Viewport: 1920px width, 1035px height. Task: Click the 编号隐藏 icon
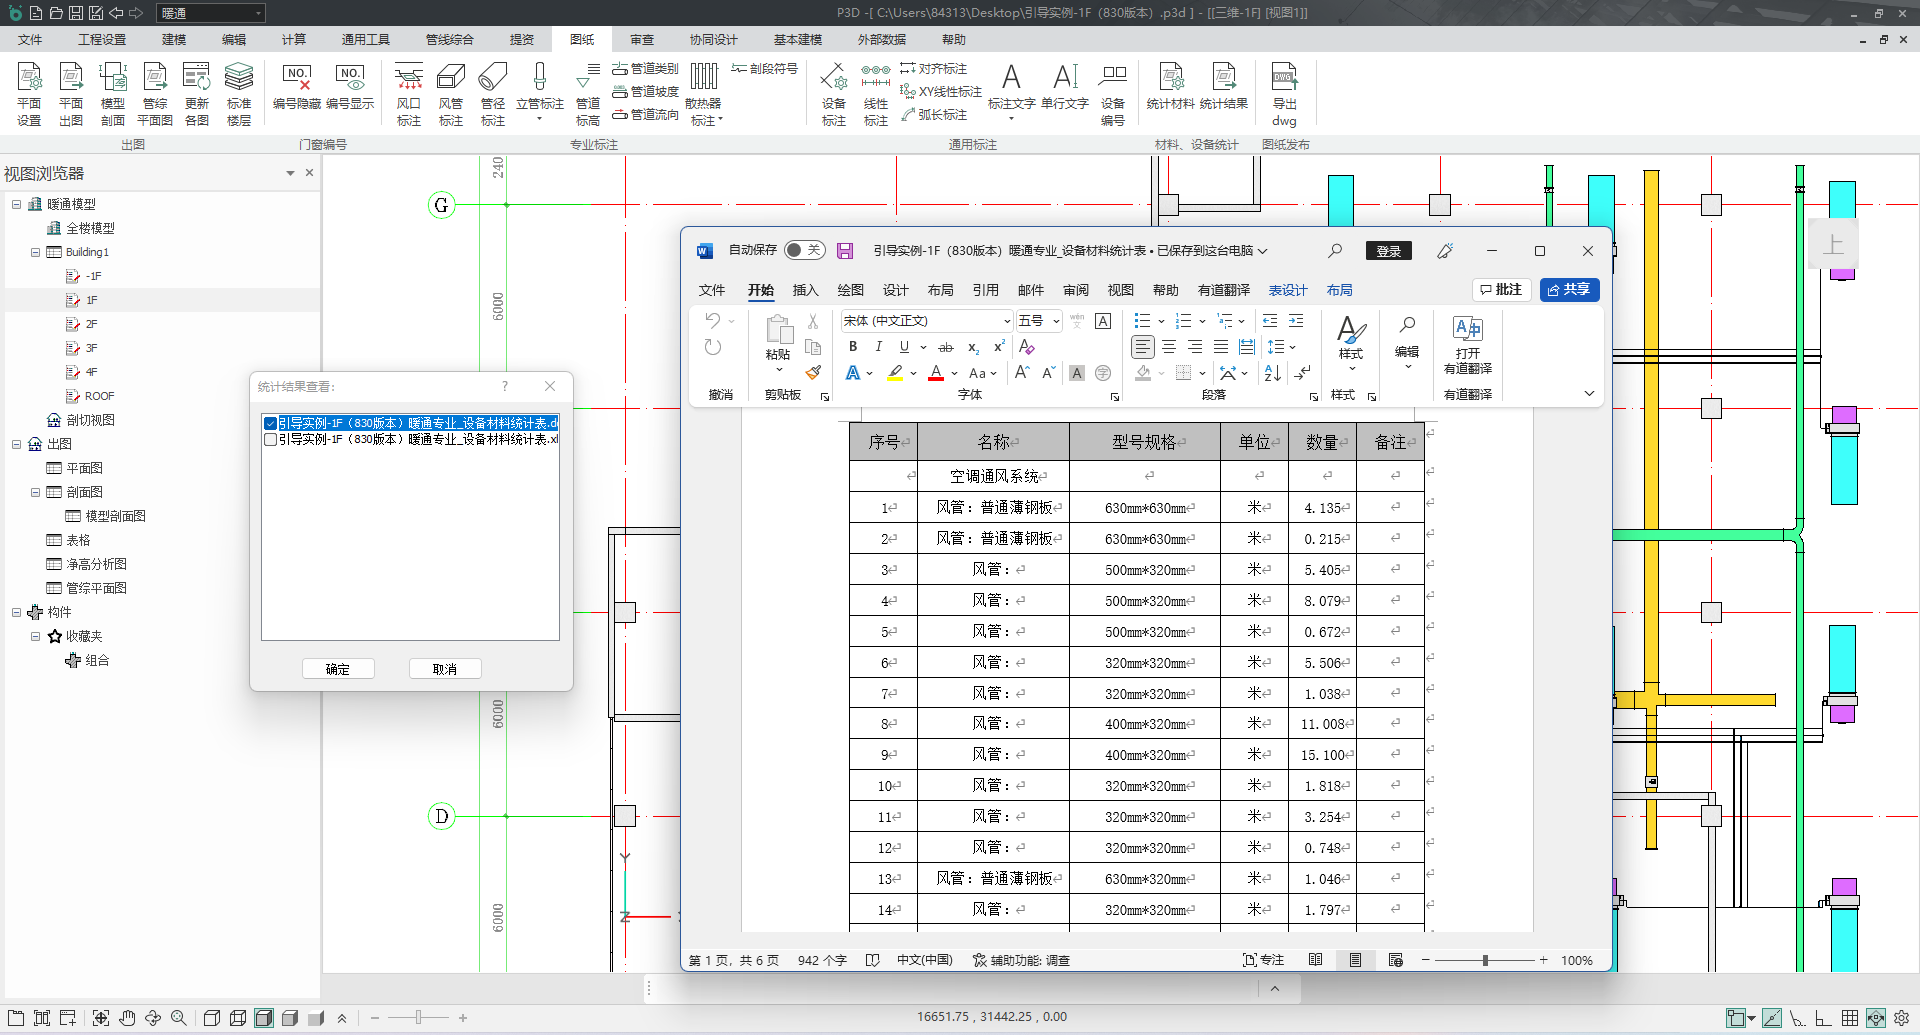click(x=297, y=78)
